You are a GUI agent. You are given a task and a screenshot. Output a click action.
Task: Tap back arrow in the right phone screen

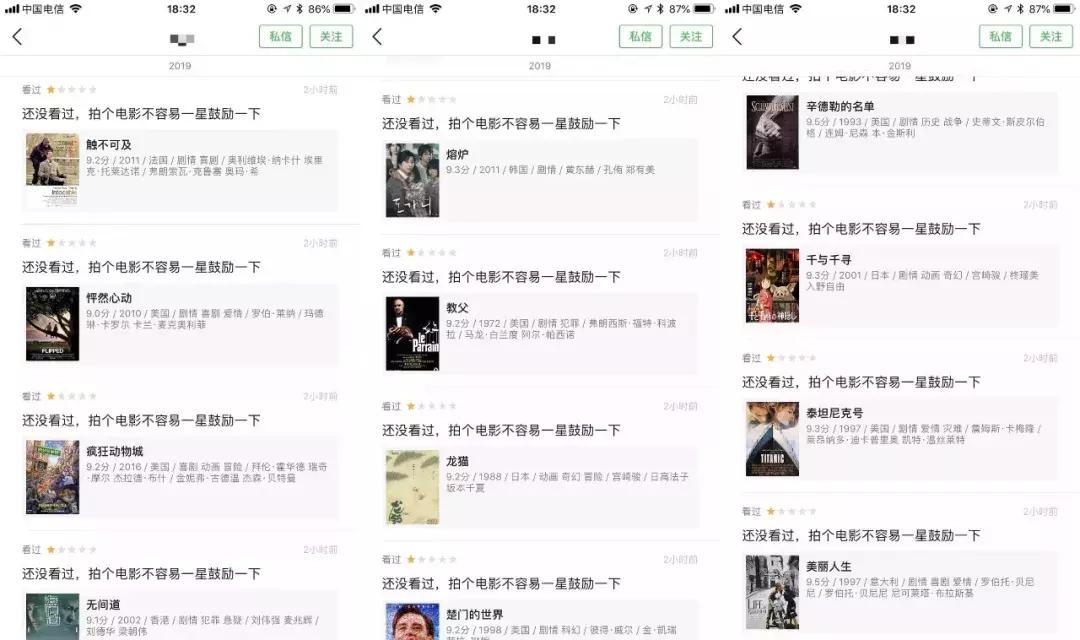(x=737, y=37)
